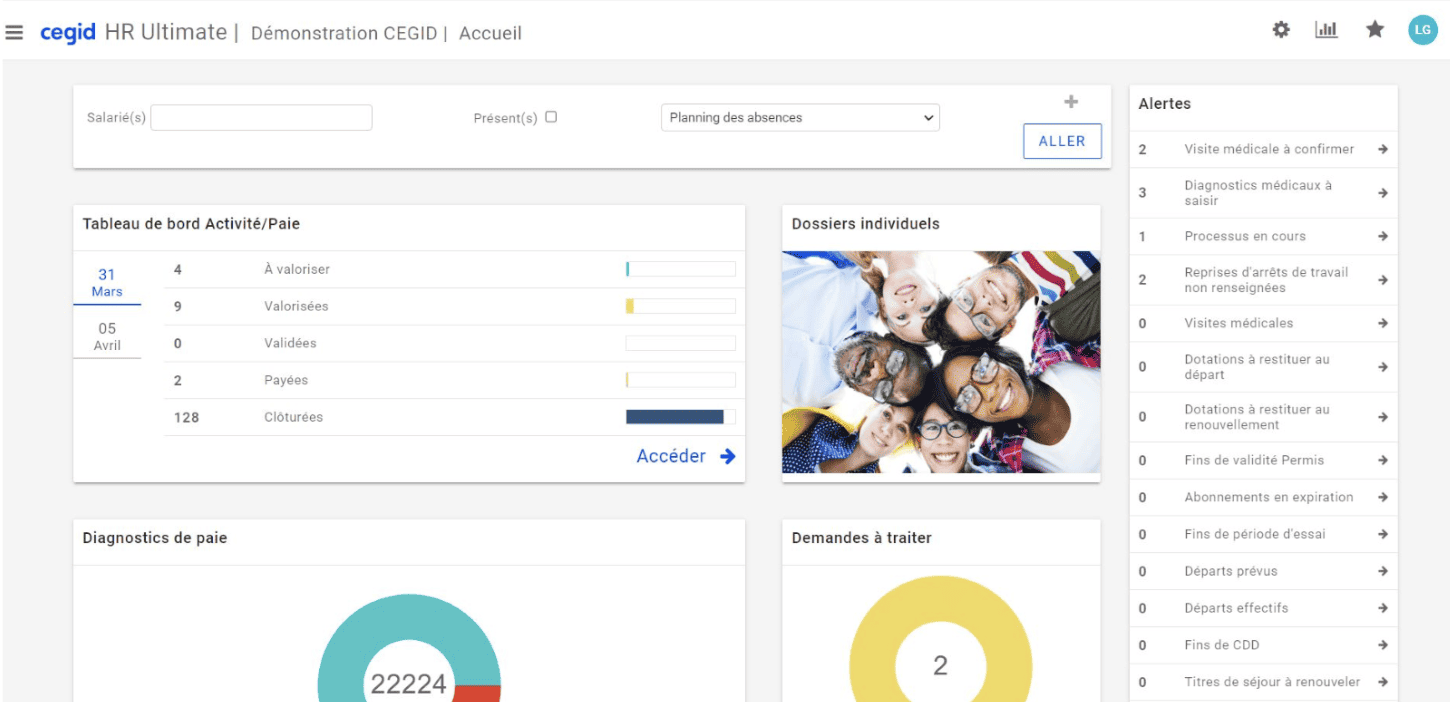Toggle the Présent(s) checkbox

(x=551, y=117)
